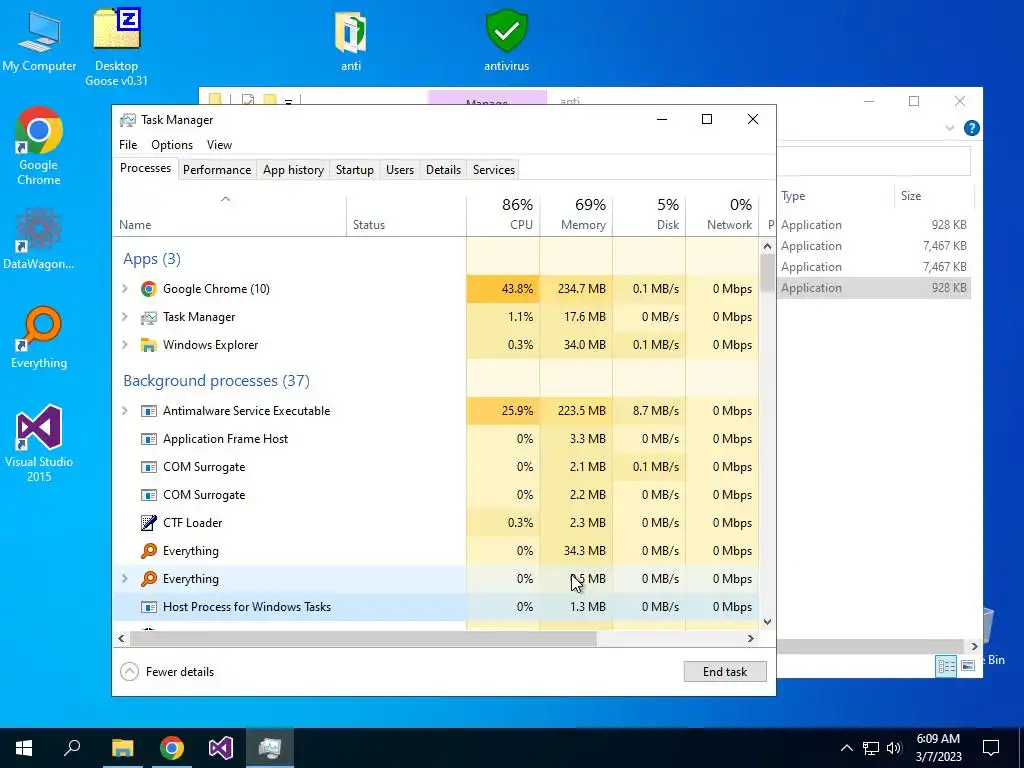
Task: Click Background processes (37) group header
Action: (x=216, y=381)
